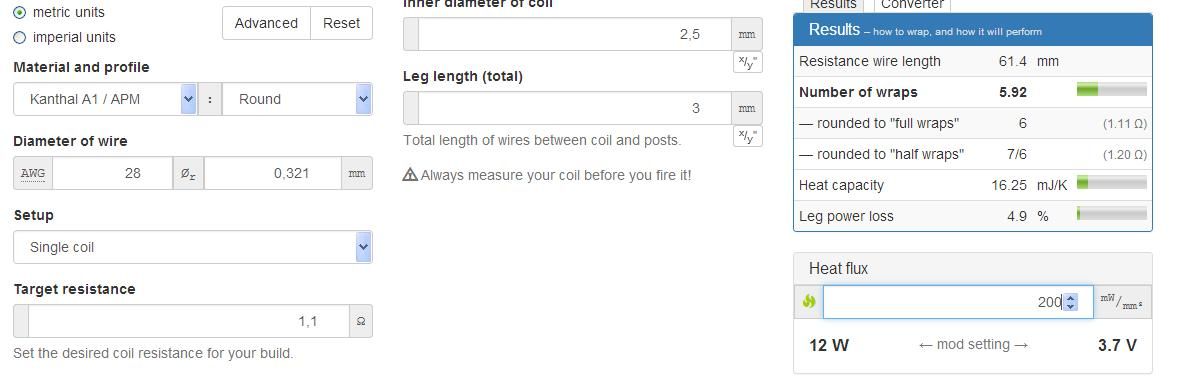Open the Kanthal A1 / APM material dropdown
Image resolution: width=1188 pixels, height=391 pixels.
pos(105,99)
